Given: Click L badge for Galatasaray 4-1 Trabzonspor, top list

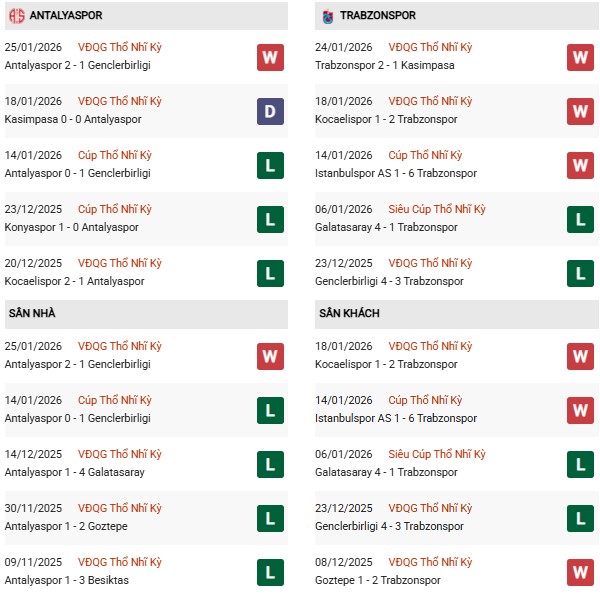Looking at the screenshot, I should (x=580, y=219).
